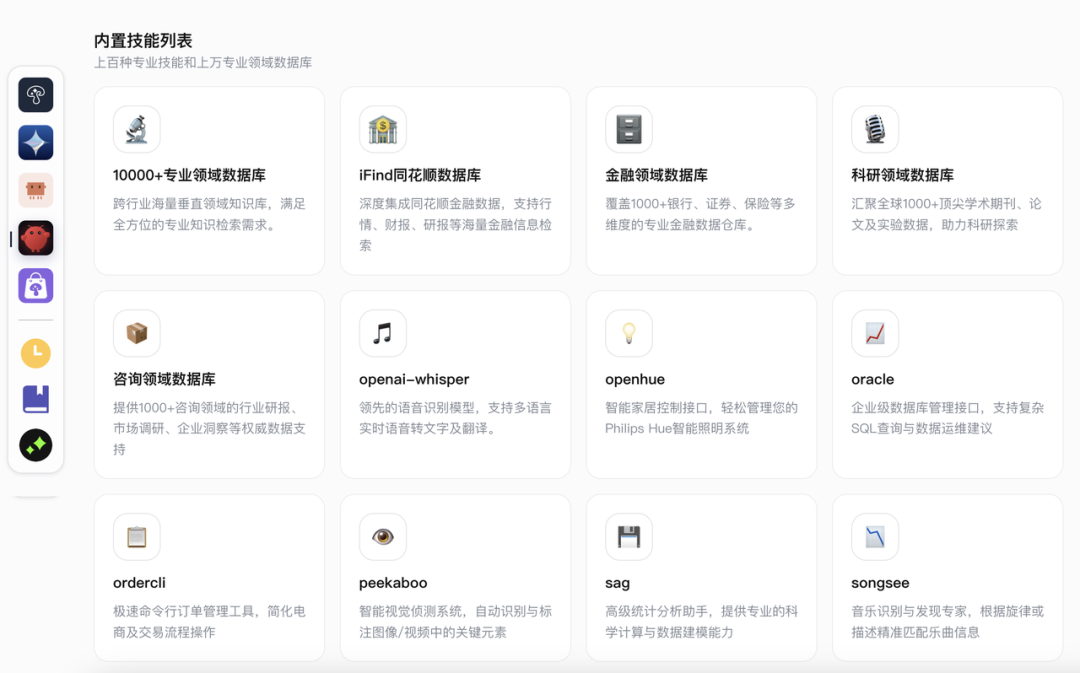
Task: Click the music note icon on openai-whisper card
Action: pyautogui.click(x=382, y=332)
